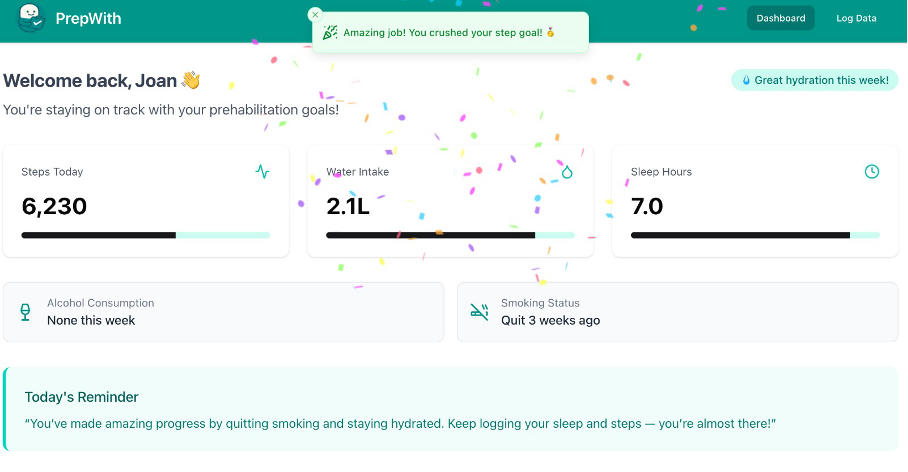Click the water droplet icon in Water Intake
This screenshot has width=908, height=472.
point(567,172)
